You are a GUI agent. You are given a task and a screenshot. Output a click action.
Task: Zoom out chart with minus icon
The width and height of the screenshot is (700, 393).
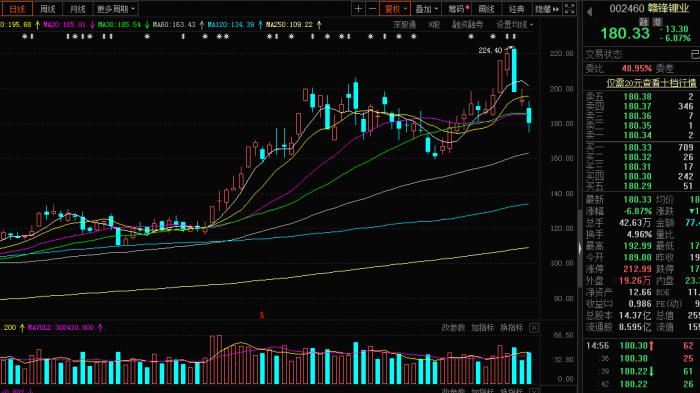pyautogui.click(x=372, y=9)
